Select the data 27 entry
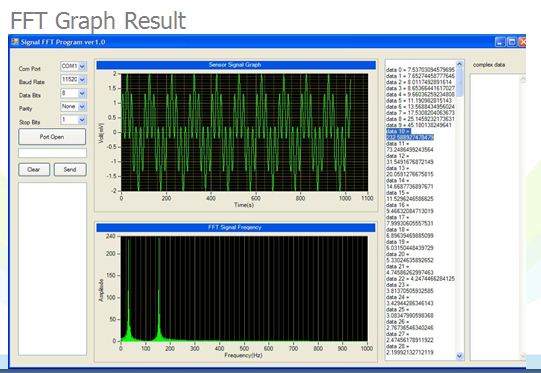The width and height of the screenshot is (541, 373). pyautogui.click(x=410, y=337)
